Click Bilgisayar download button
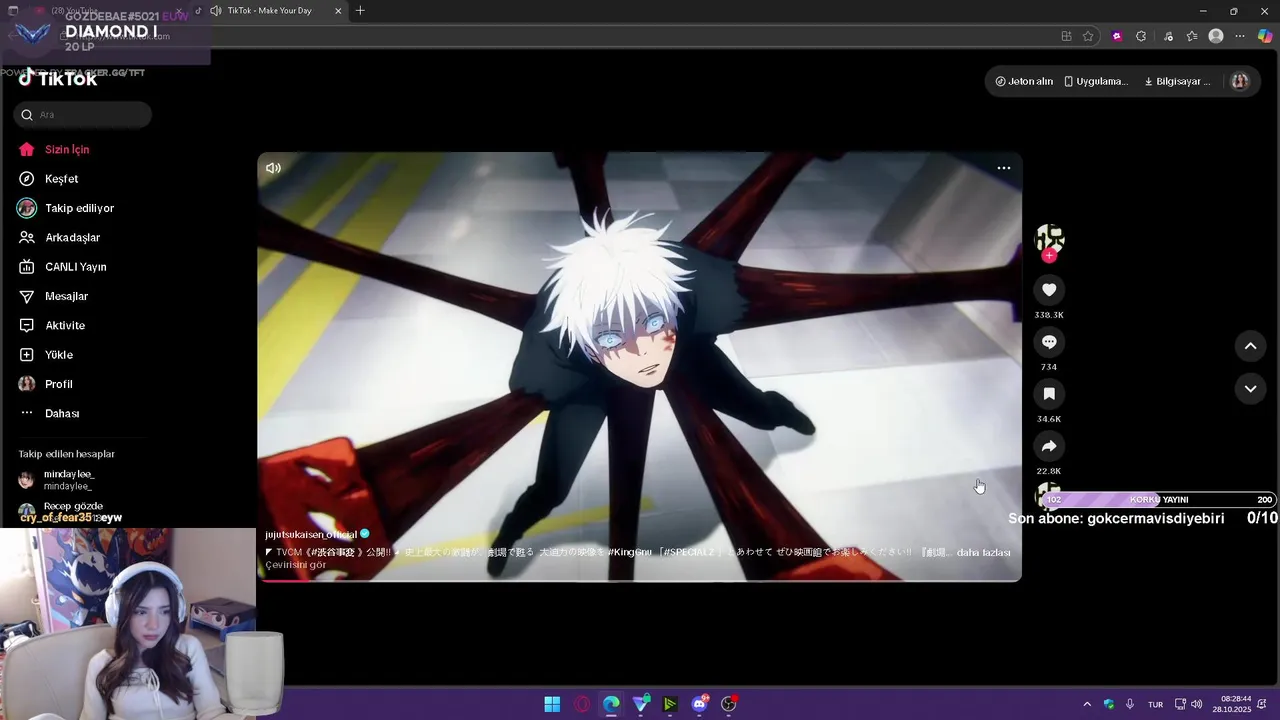 click(x=1178, y=81)
